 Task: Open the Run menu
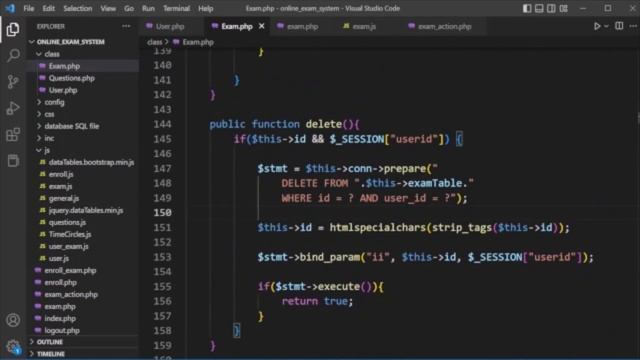click(x=148, y=8)
